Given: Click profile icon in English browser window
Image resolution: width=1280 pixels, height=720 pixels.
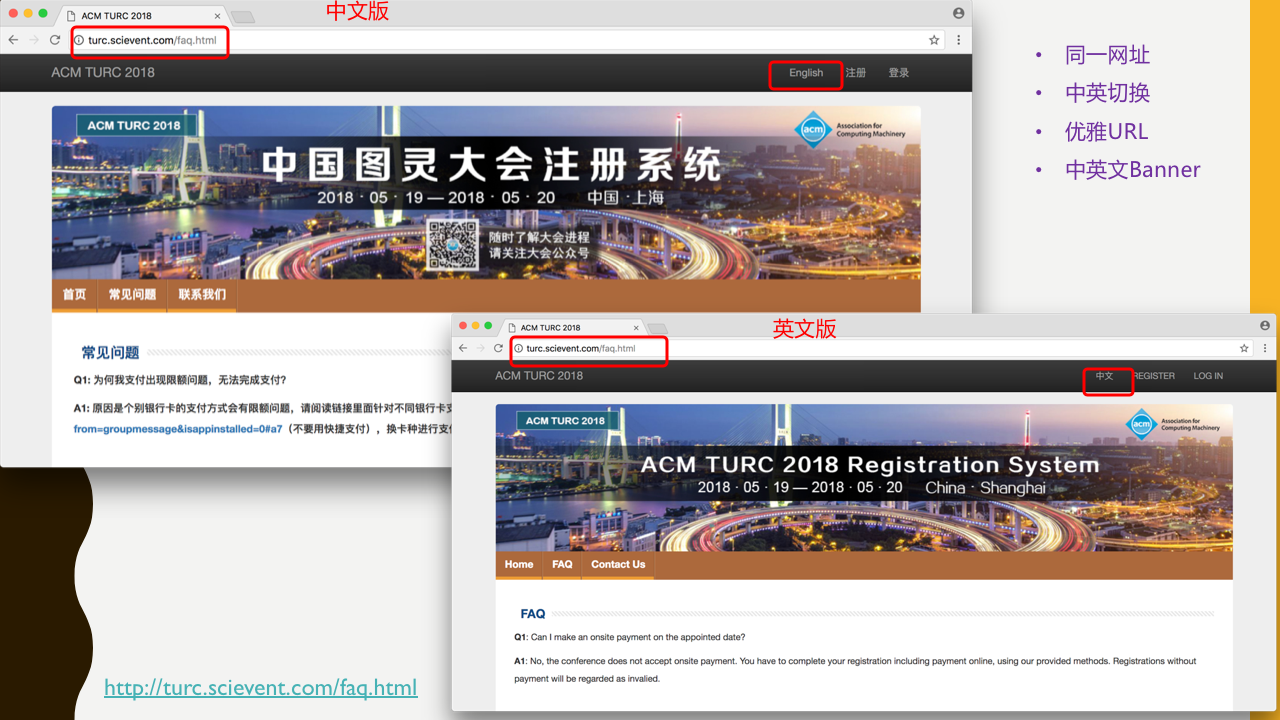Looking at the screenshot, I should pyautogui.click(x=1265, y=326).
